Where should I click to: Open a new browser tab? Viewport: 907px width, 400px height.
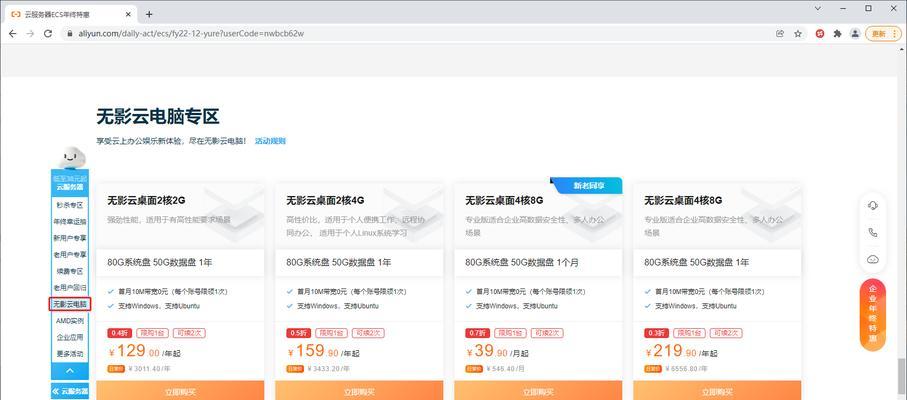(149, 14)
